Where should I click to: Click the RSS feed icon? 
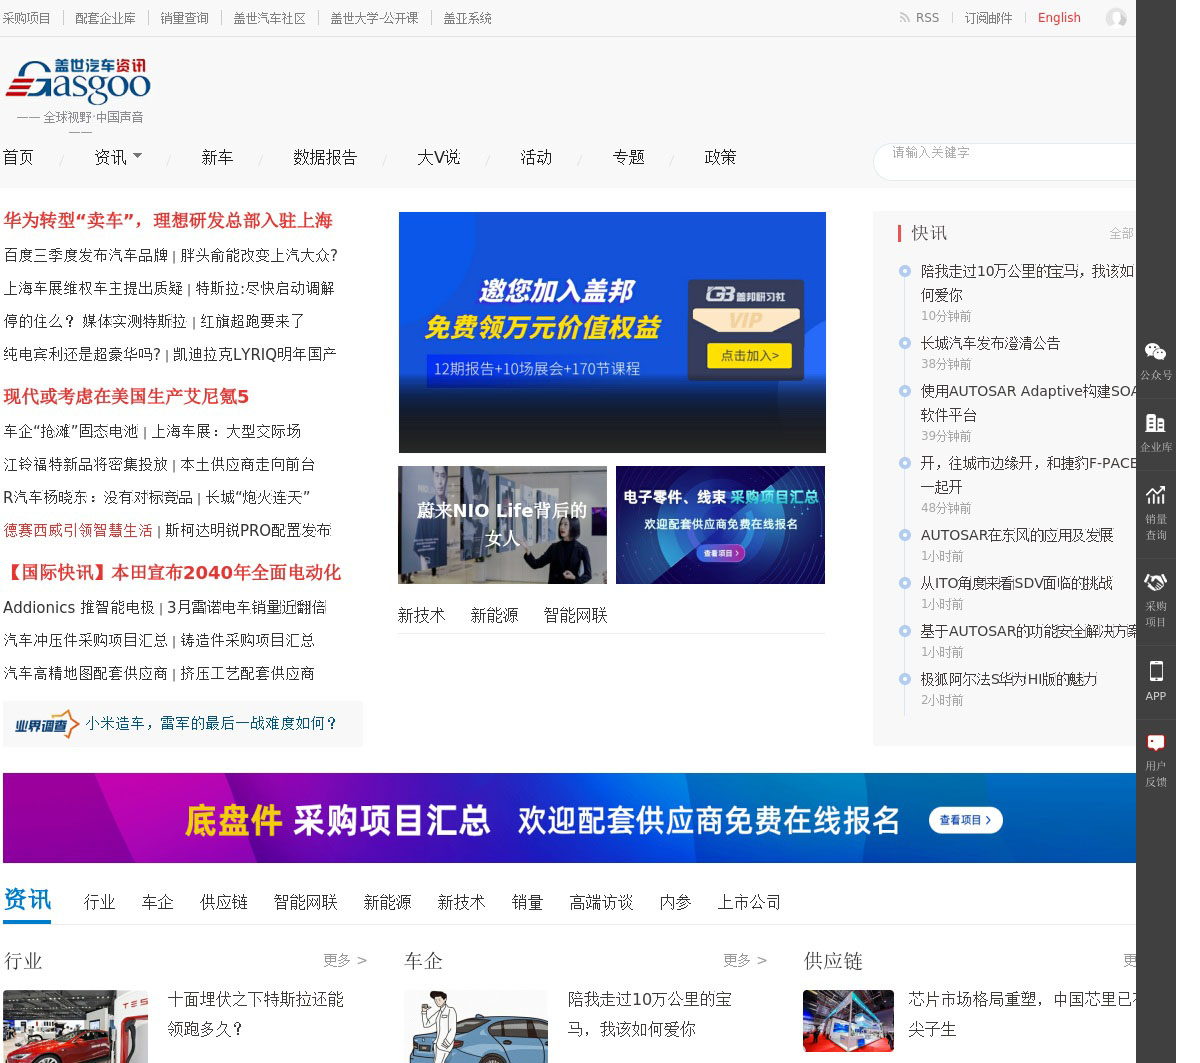(904, 18)
